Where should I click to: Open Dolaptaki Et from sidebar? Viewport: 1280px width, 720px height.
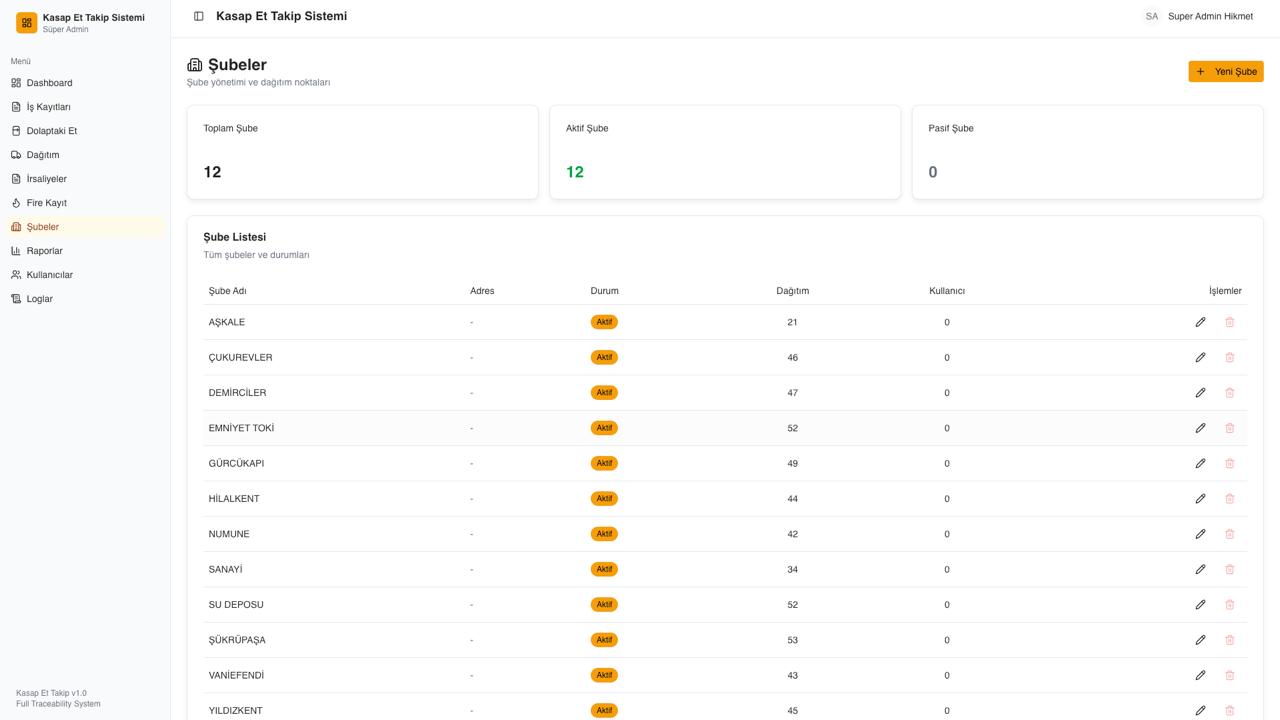(x=51, y=131)
